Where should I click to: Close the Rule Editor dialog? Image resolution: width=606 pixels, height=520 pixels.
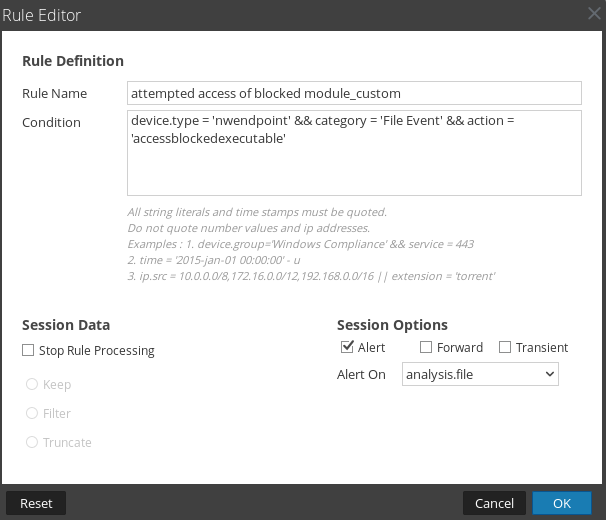click(x=594, y=14)
